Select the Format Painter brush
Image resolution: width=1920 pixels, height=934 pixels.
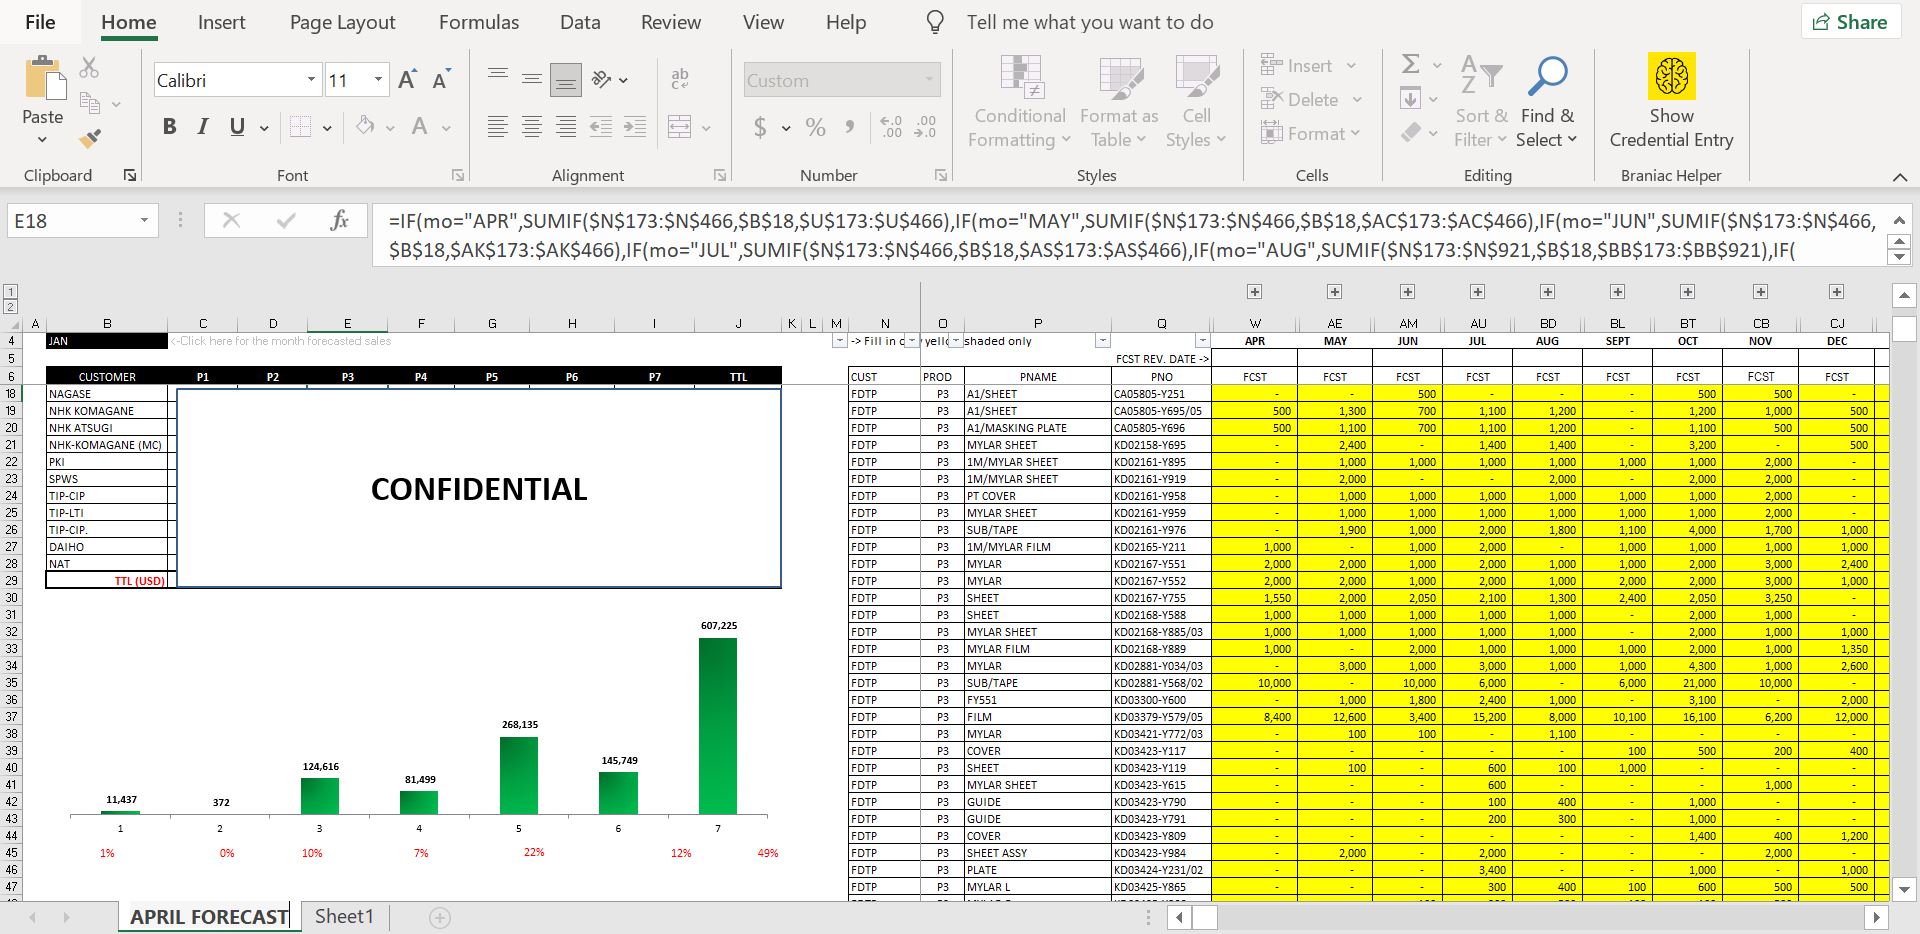click(90, 138)
